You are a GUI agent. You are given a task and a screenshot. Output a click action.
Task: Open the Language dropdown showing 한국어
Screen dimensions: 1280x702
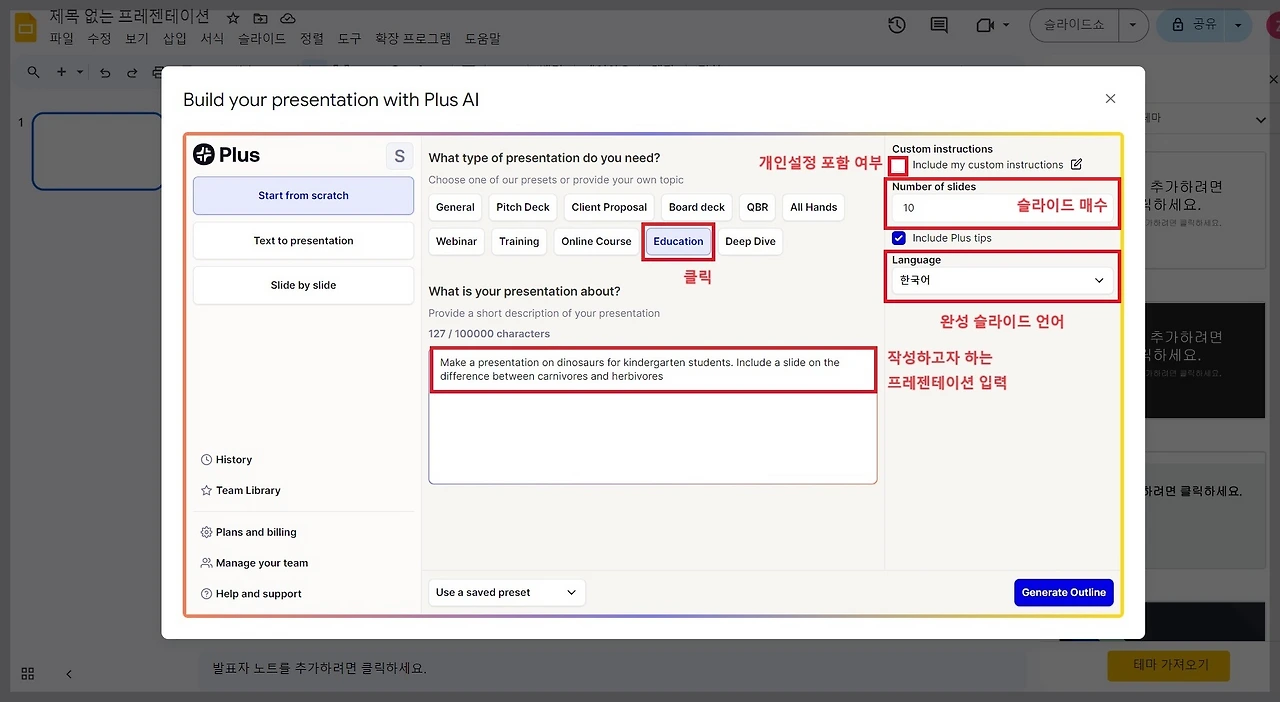(1002, 281)
